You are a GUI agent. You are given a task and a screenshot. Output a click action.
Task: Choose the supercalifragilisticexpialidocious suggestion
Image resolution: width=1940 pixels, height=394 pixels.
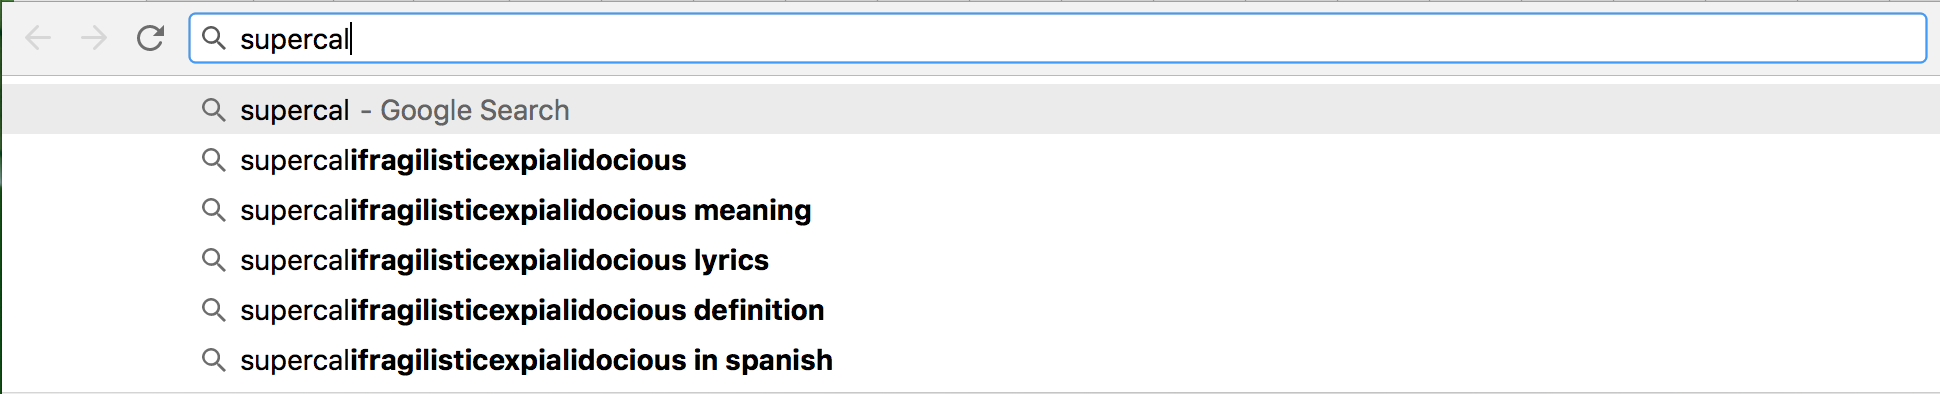pyautogui.click(x=463, y=160)
